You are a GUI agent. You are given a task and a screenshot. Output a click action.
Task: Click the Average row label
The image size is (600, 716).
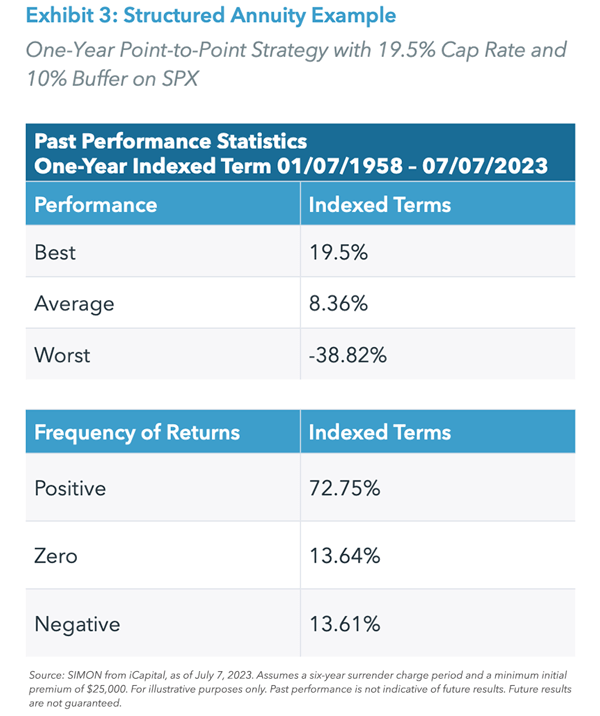point(74,303)
